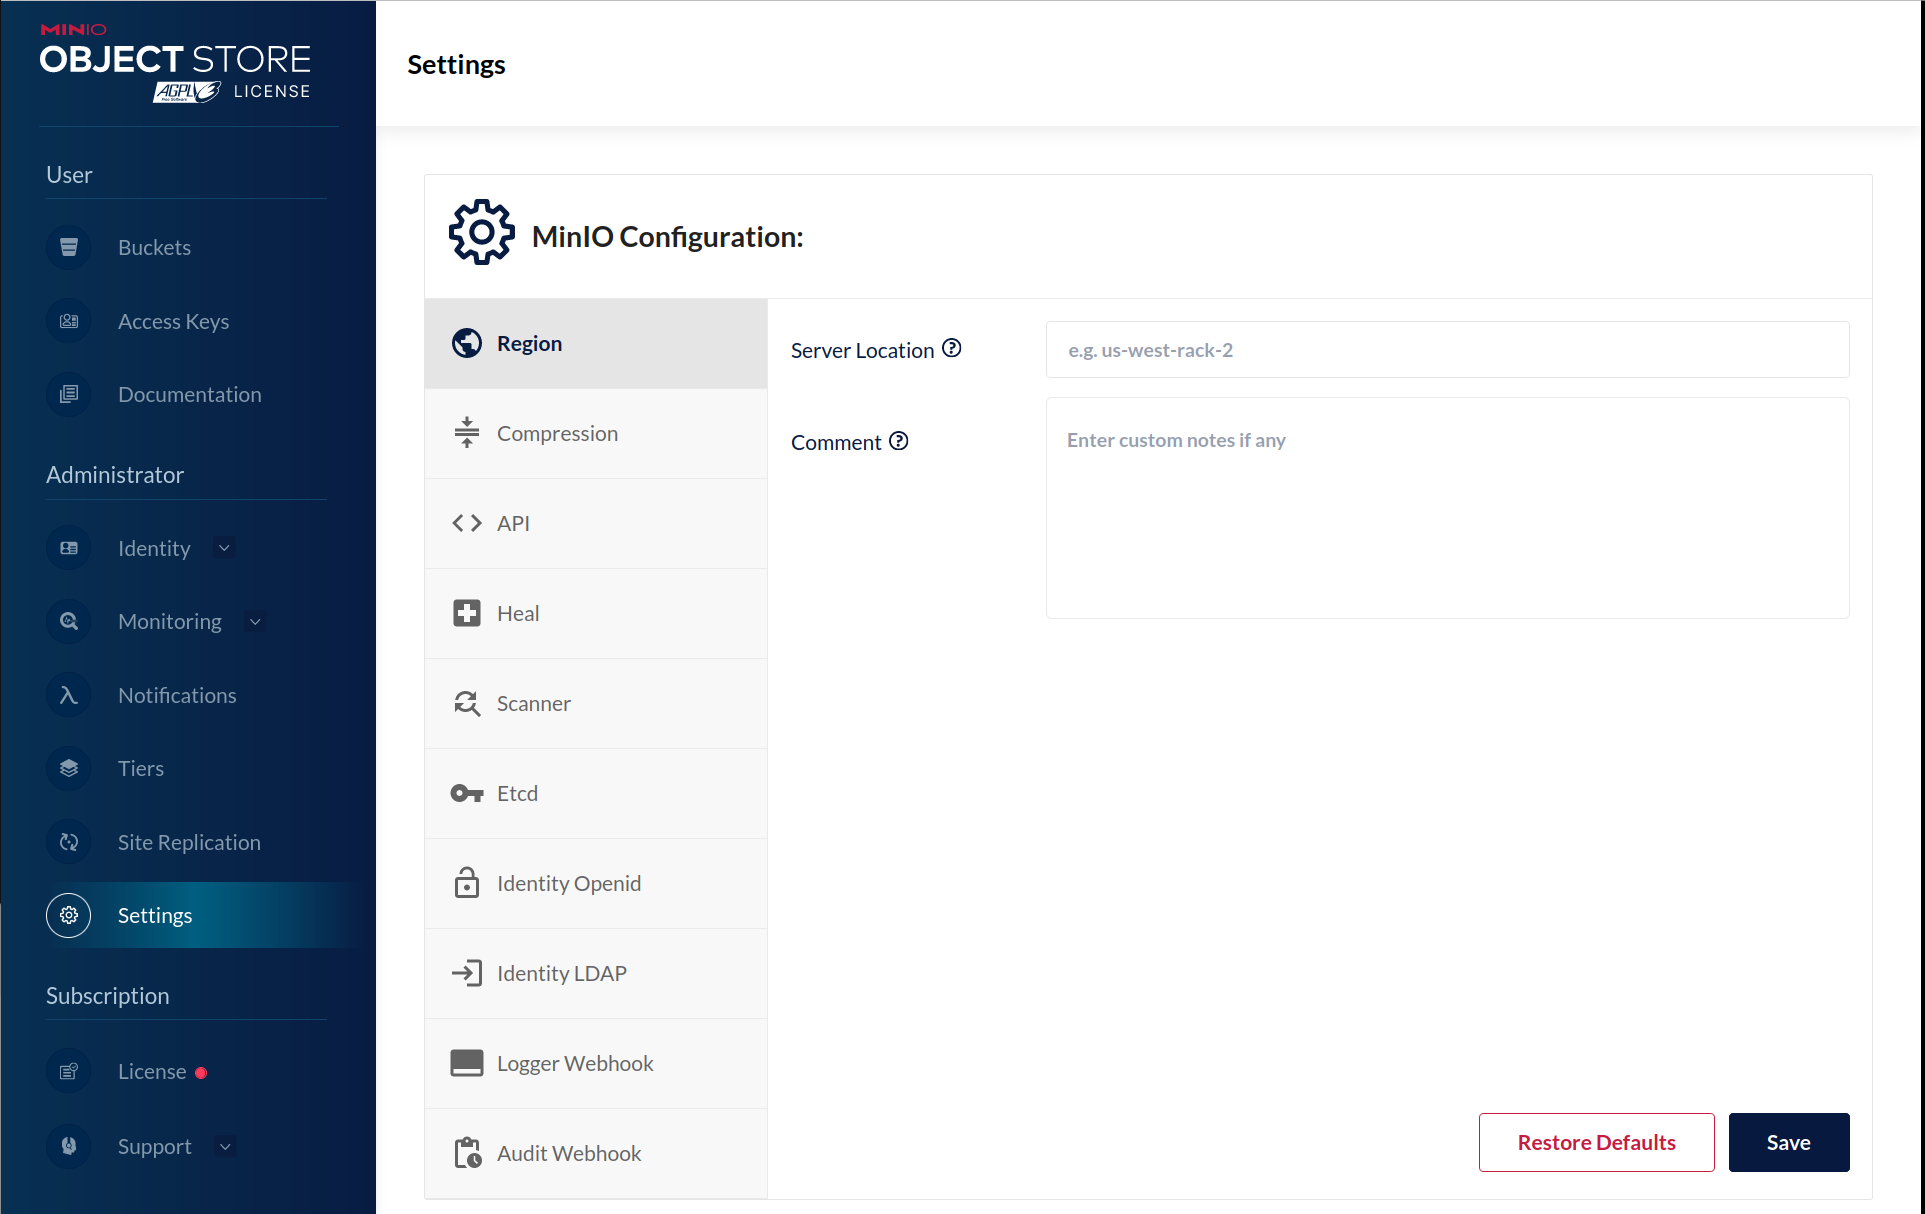Click the Audit Webhook clipboard icon
This screenshot has width=1925, height=1214.
coord(467,1153)
